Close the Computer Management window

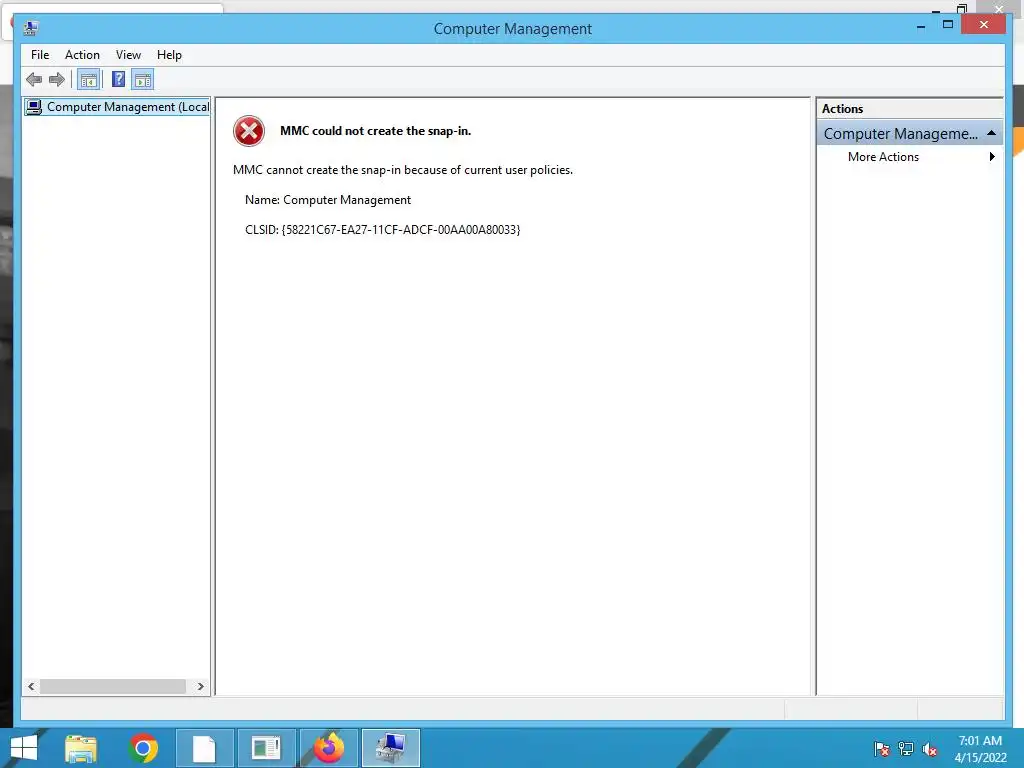[984, 25]
